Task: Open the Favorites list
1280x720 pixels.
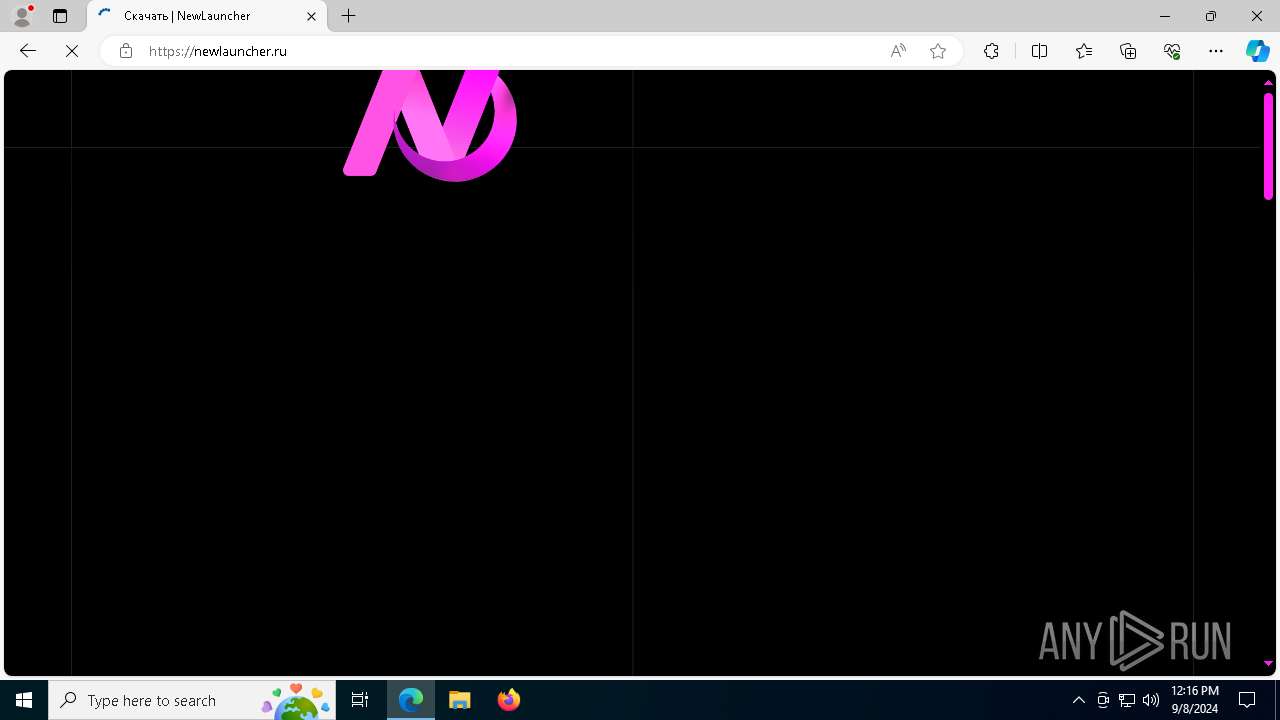Action: click(1084, 51)
